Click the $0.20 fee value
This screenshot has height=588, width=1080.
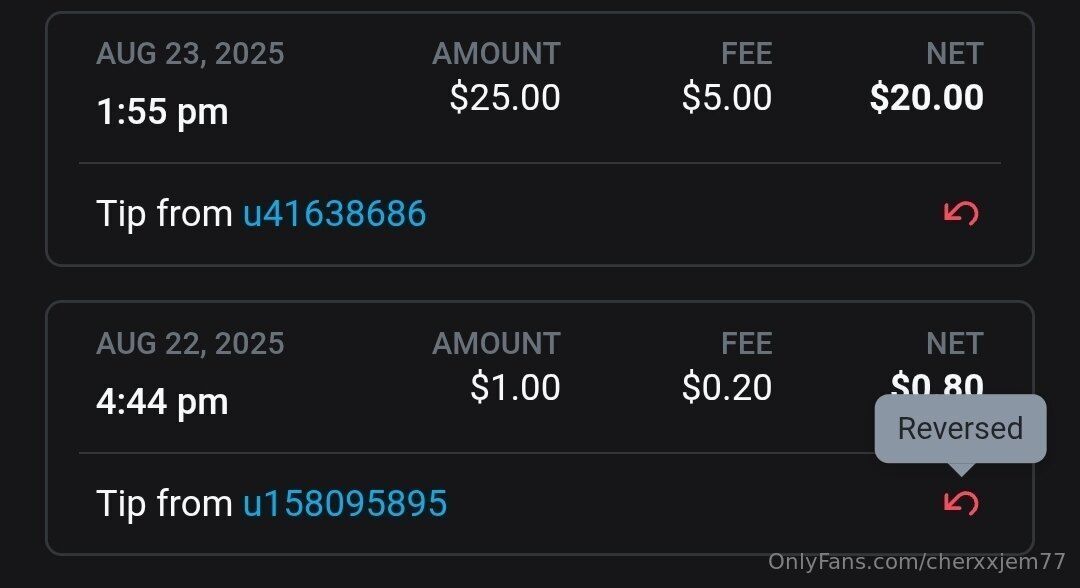(x=726, y=387)
